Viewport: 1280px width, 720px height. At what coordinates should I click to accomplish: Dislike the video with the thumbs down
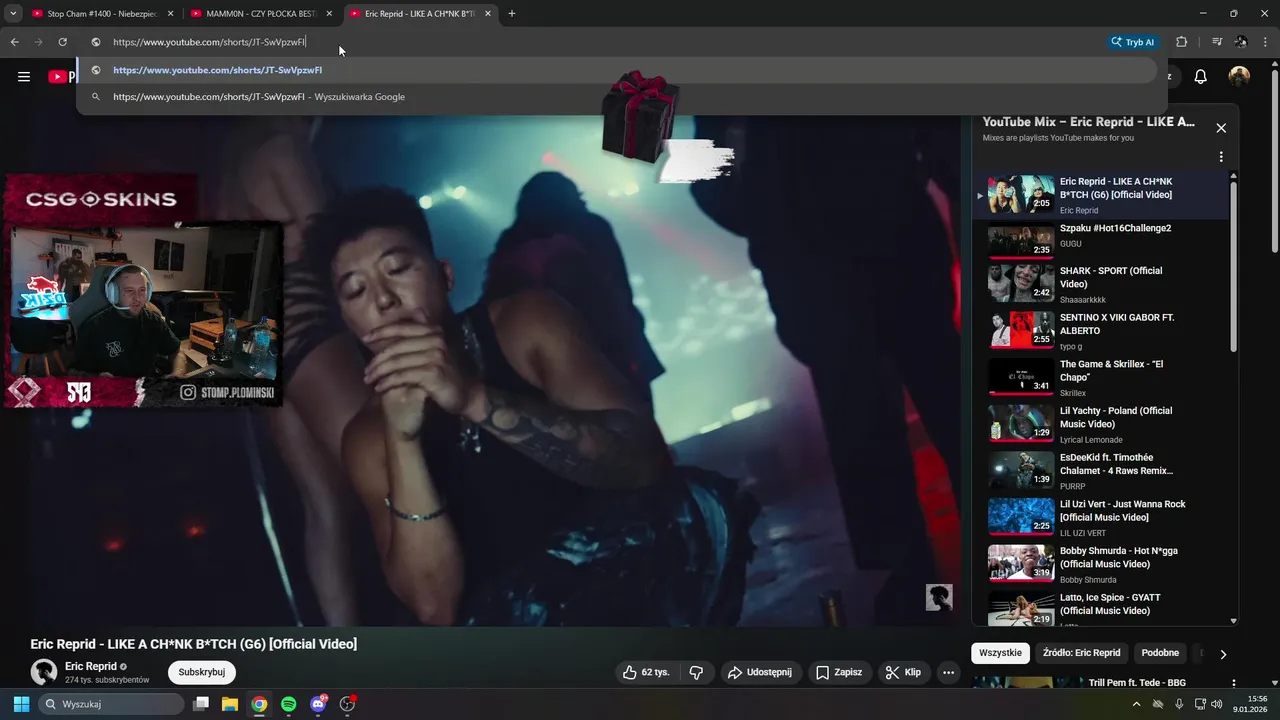tap(697, 672)
